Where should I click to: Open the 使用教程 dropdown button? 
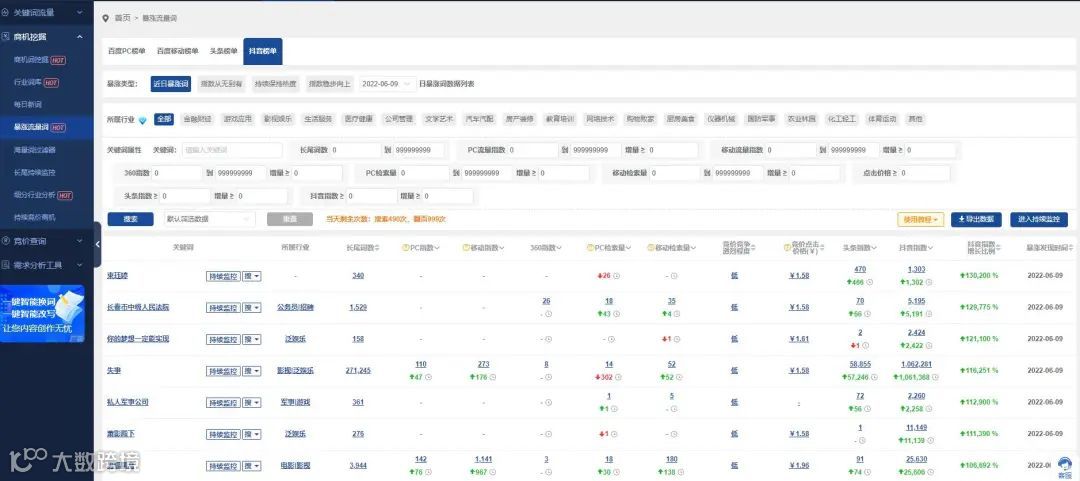[920, 219]
